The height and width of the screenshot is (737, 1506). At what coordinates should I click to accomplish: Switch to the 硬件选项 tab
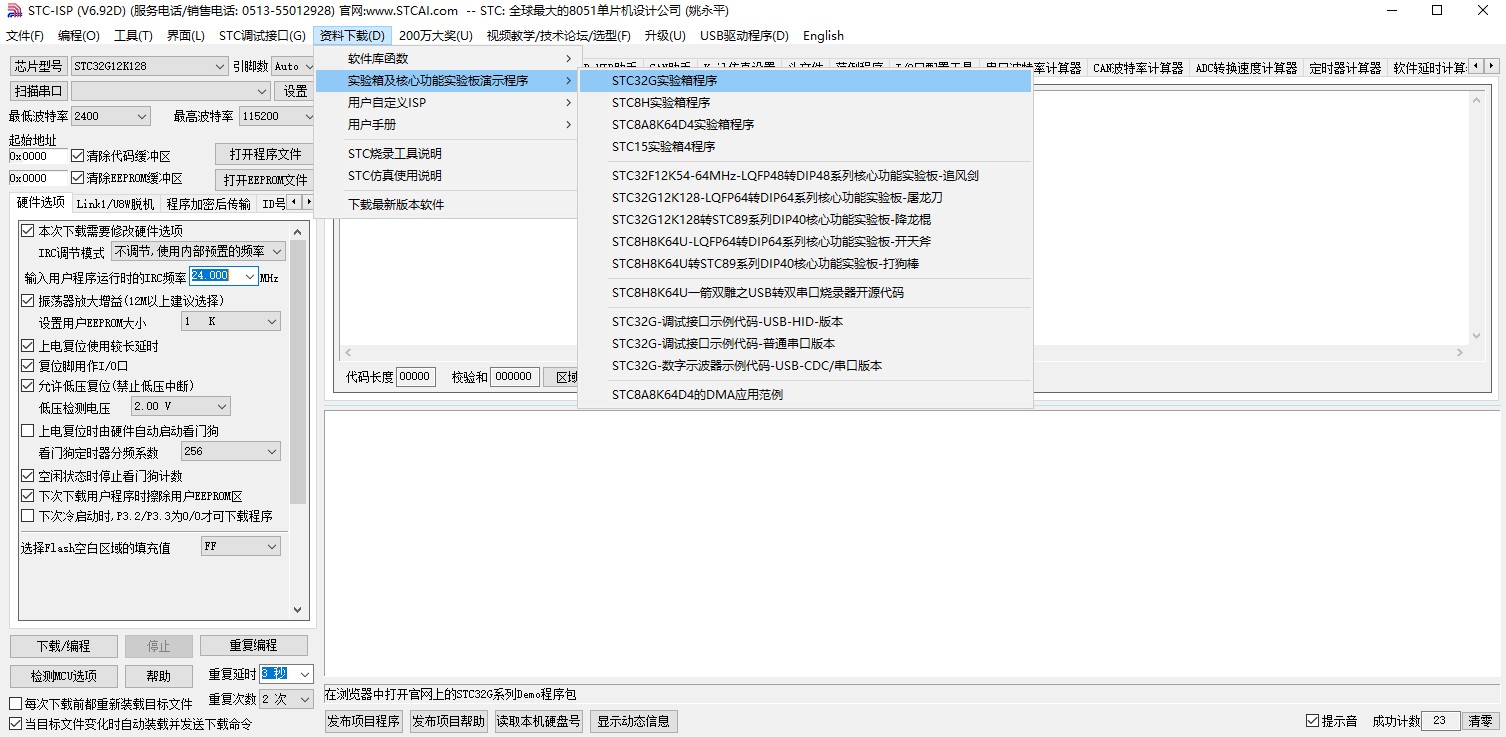[41, 203]
